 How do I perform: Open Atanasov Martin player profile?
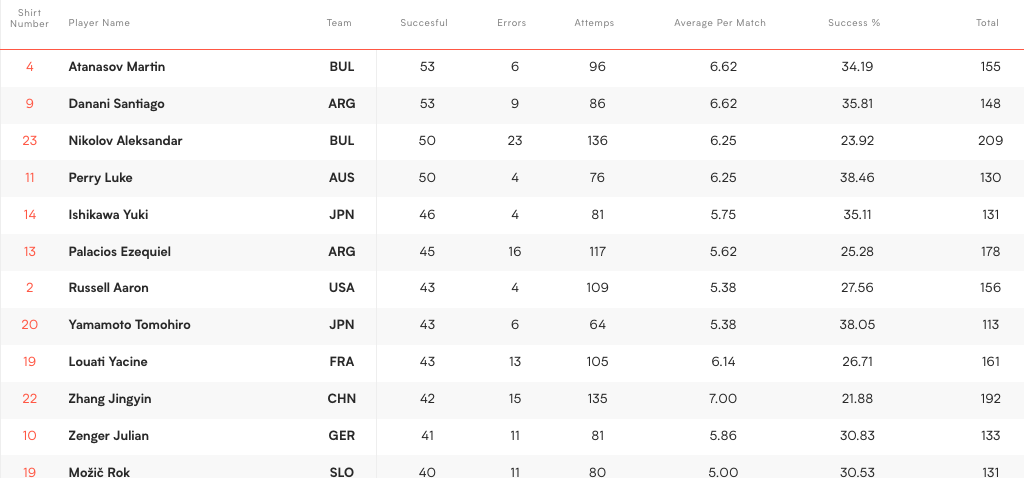(x=117, y=67)
